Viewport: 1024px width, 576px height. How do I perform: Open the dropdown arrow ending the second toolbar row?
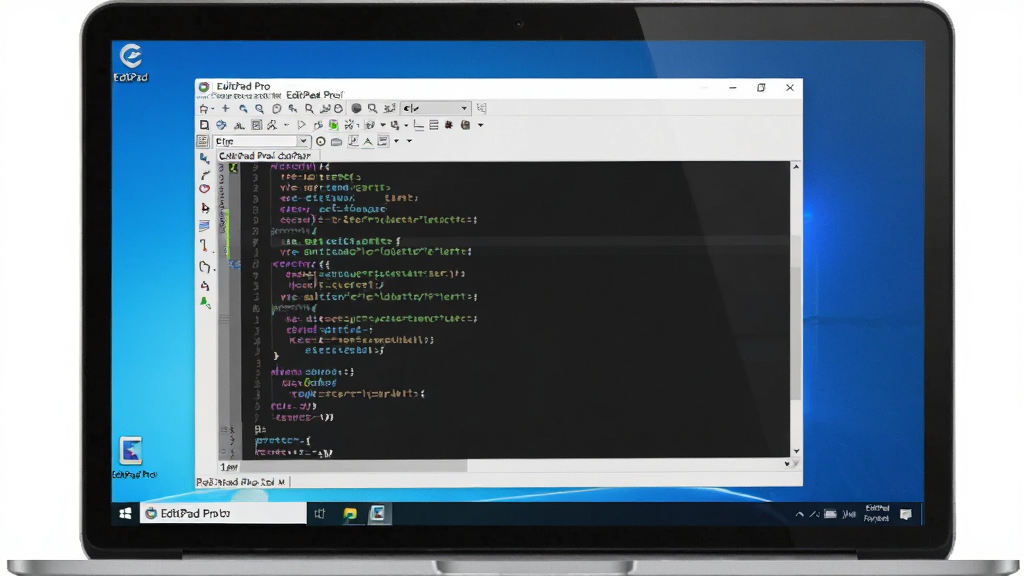(x=481, y=125)
